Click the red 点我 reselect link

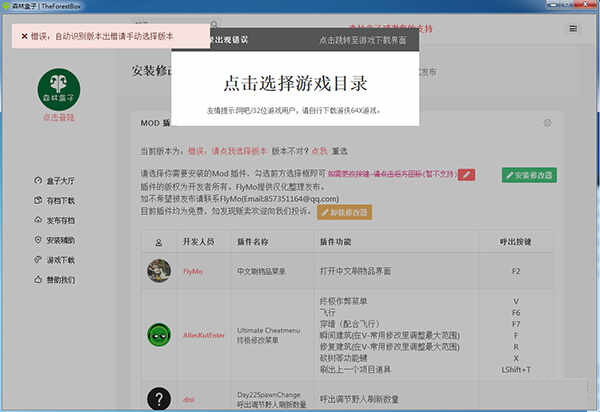[320, 151]
